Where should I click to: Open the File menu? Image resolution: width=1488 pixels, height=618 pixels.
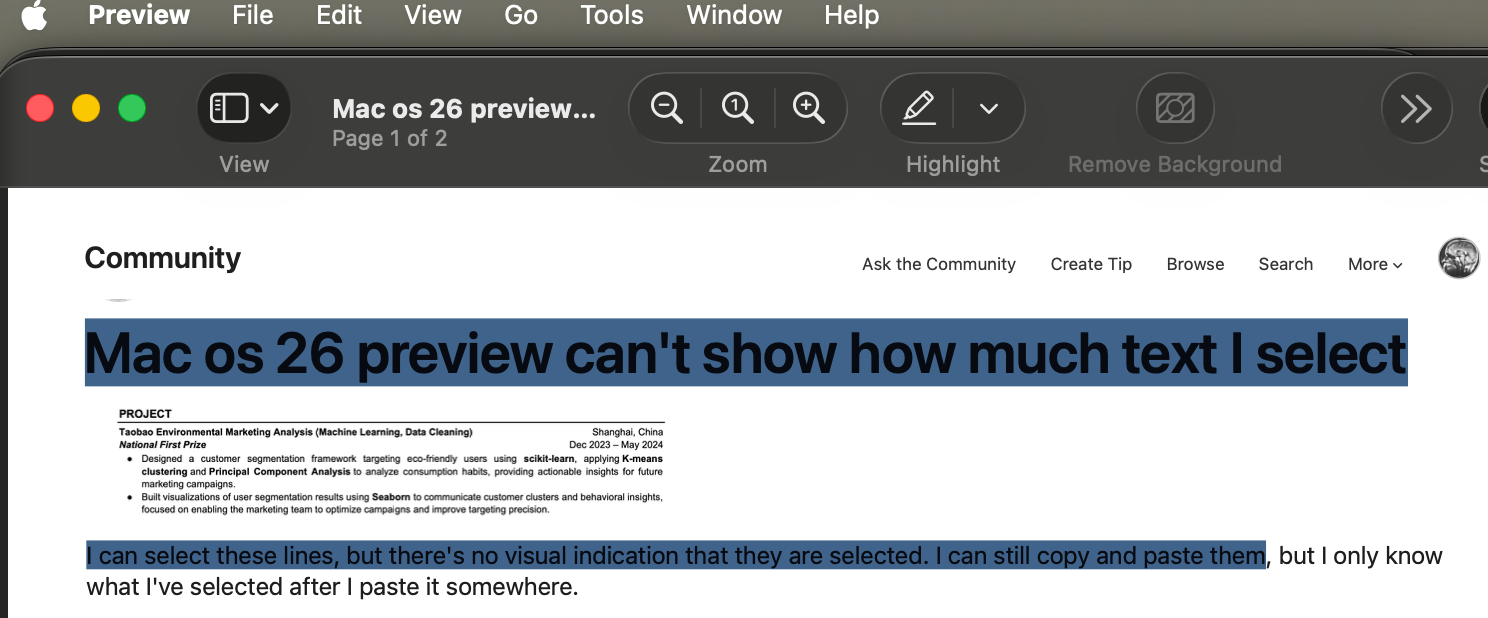252,15
